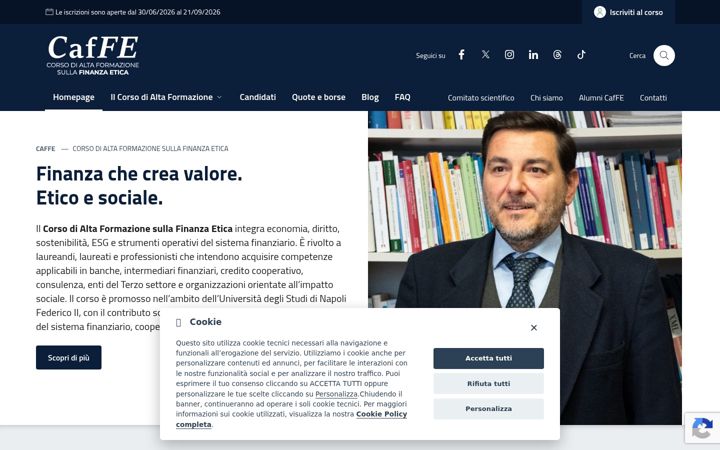Click the Iscriviti al corso button
The height and width of the screenshot is (450, 720).
[x=628, y=12]
